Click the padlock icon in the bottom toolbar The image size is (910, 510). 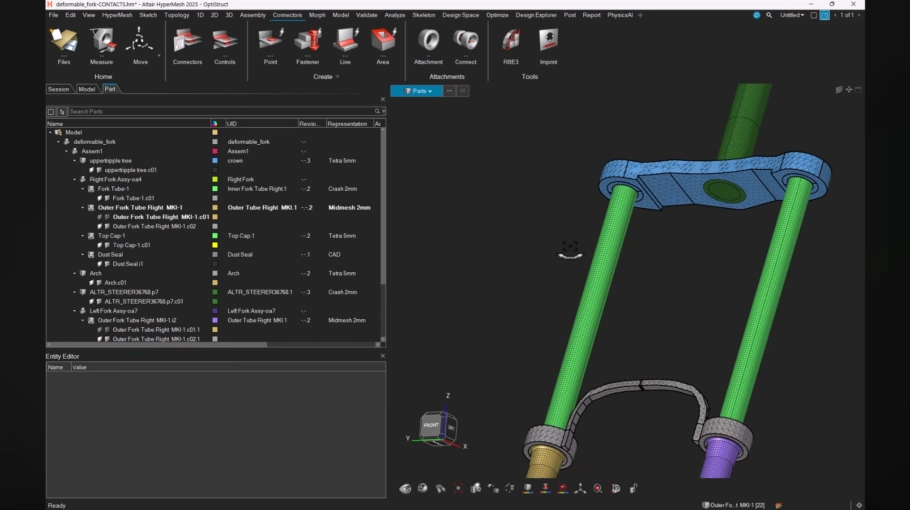point(633,489)
